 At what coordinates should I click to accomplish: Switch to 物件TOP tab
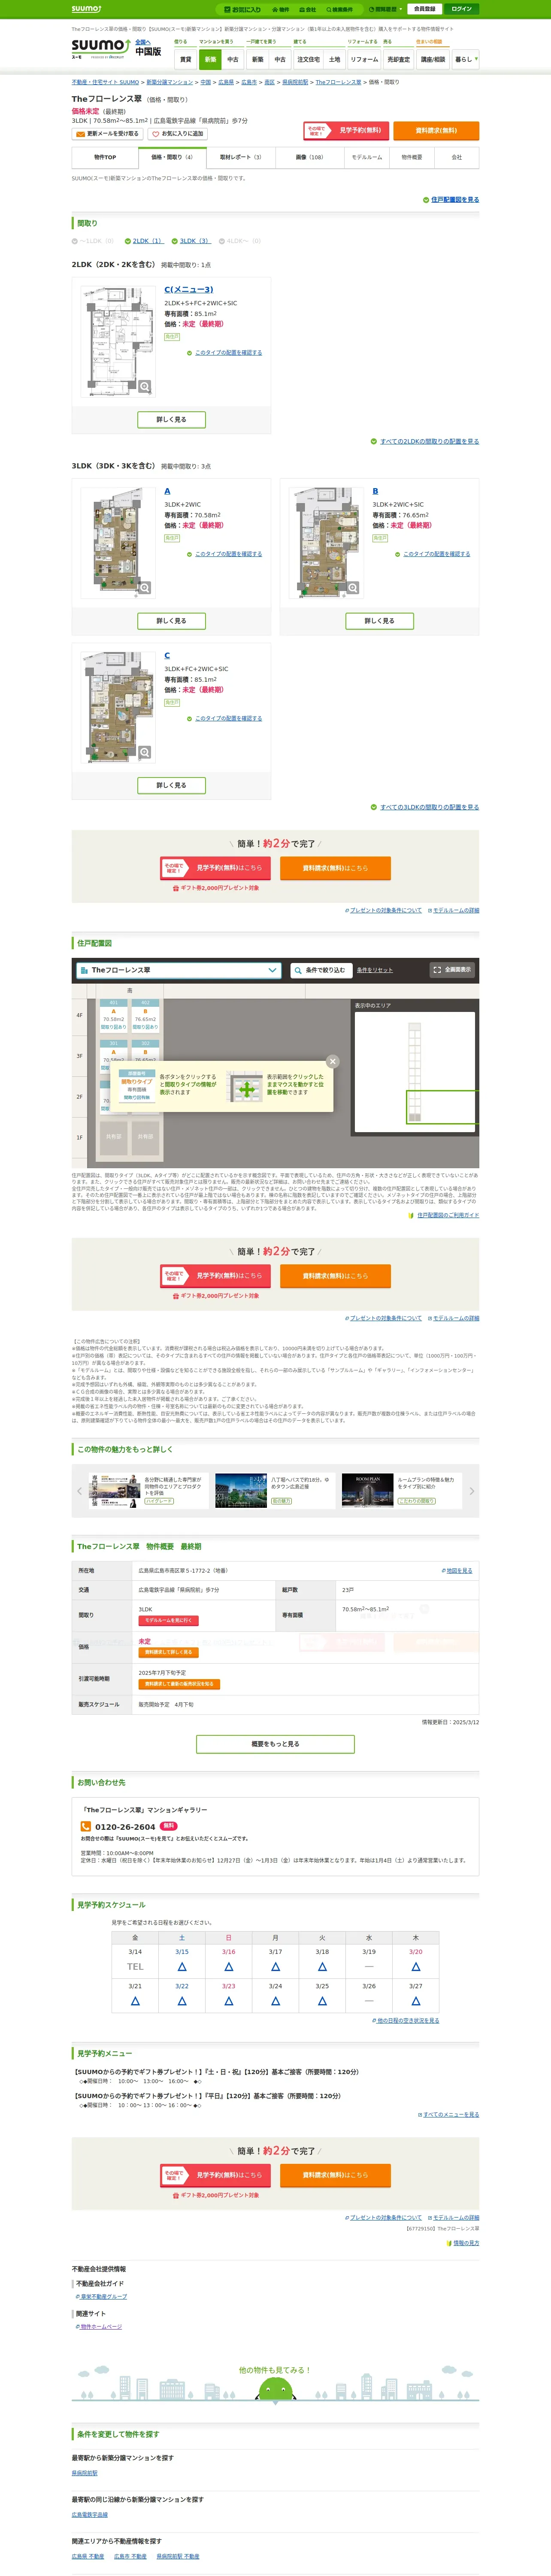[x=105, y=157]
